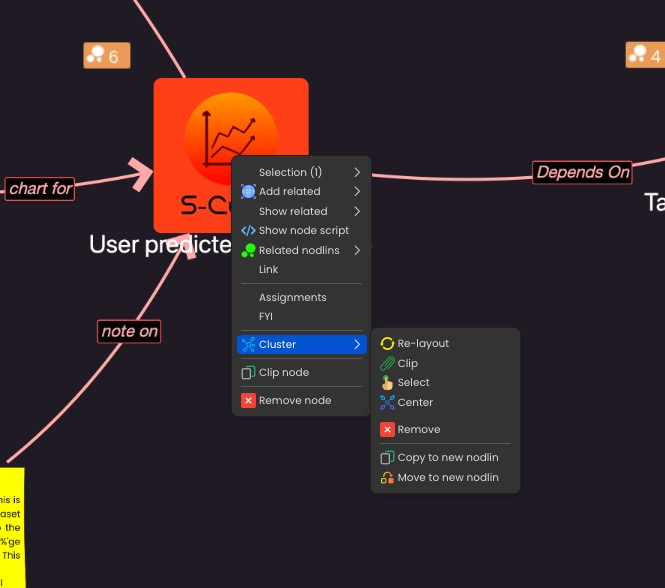The width and height of the screenshot is (665, 588).
Task: Select FYI in the context menu
Action: [x=268, y=317]
